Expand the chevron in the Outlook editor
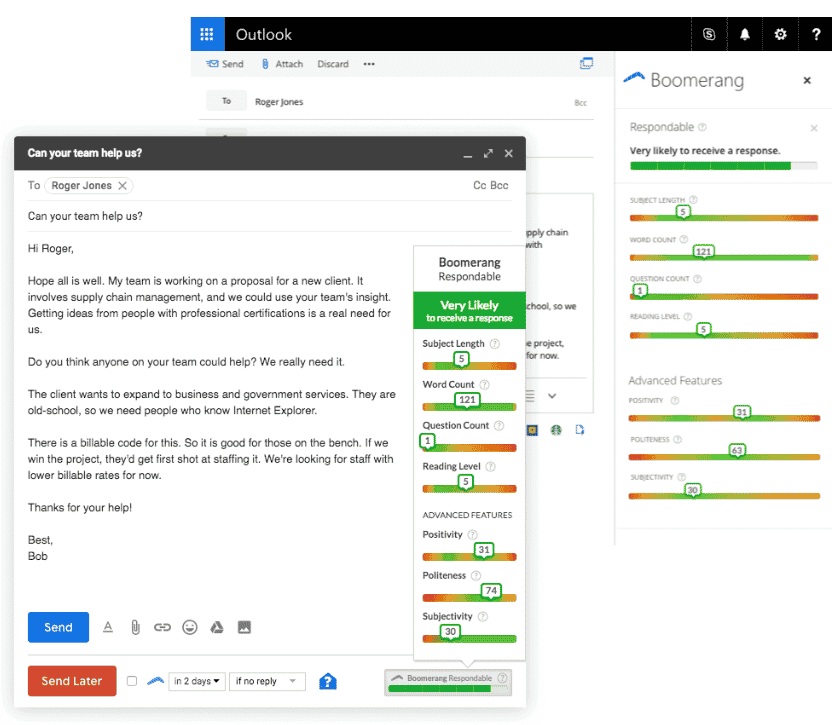Image resolution: width=837 pixels, height=725 pixels. point(552,396)
